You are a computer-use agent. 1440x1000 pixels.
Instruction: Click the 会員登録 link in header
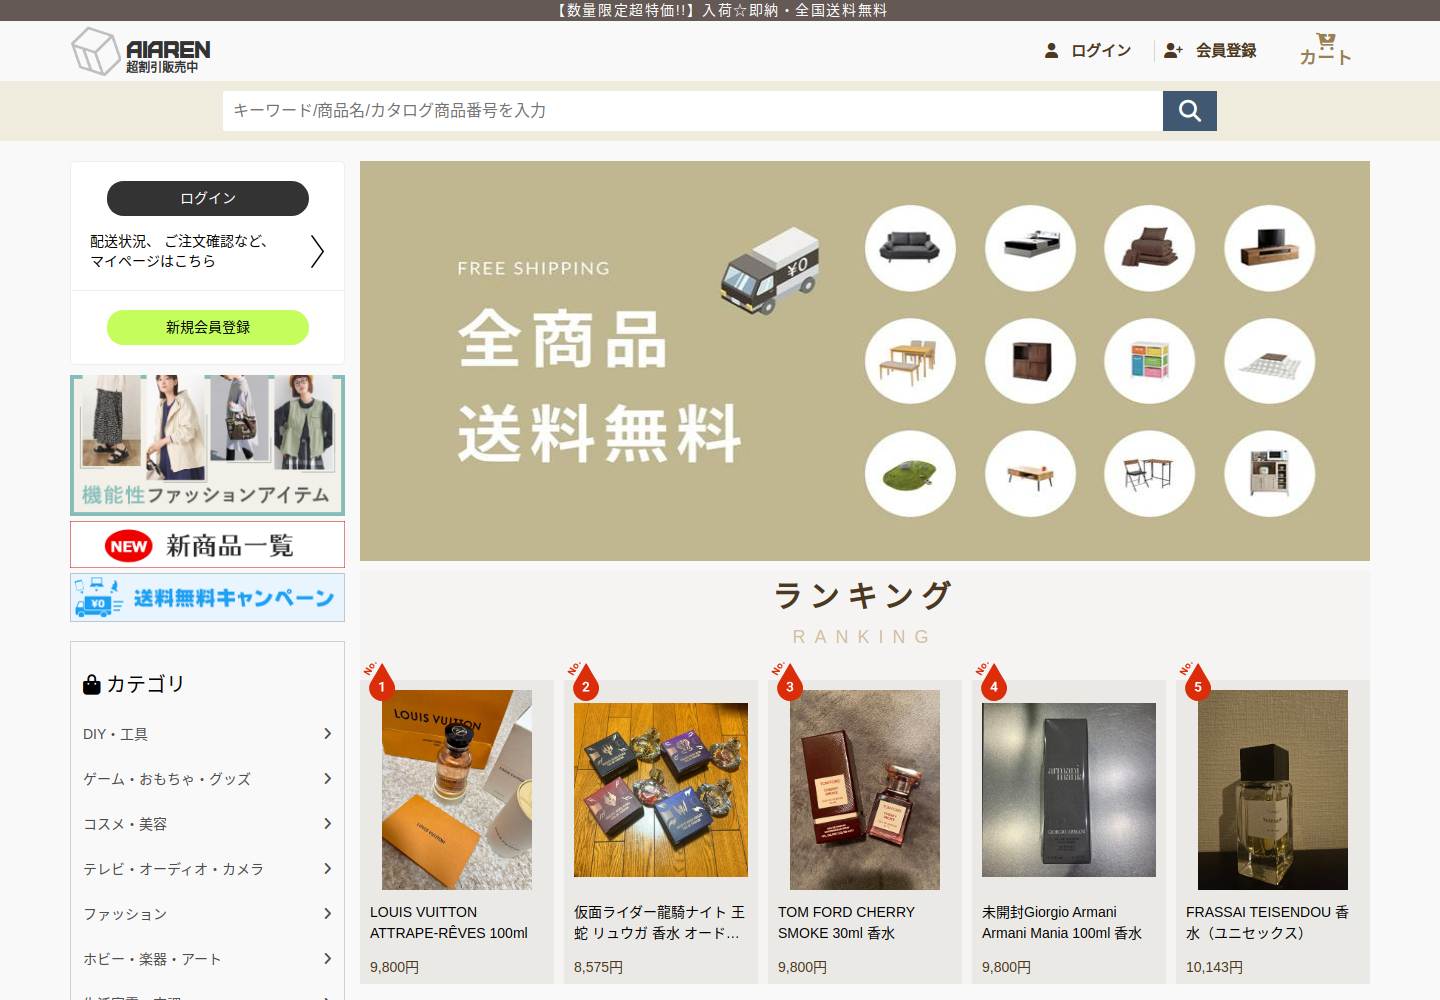(x=1226, y=50)
